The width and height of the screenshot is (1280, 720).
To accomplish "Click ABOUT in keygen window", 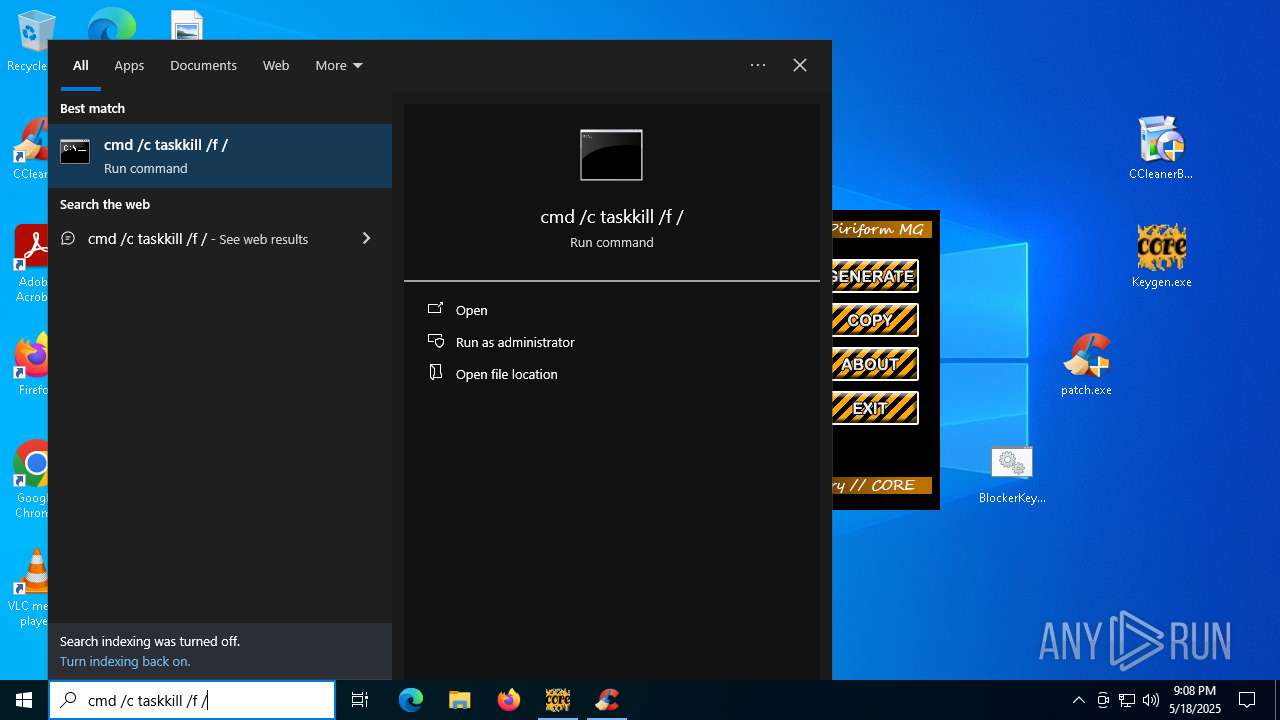I will coord(875,364).
